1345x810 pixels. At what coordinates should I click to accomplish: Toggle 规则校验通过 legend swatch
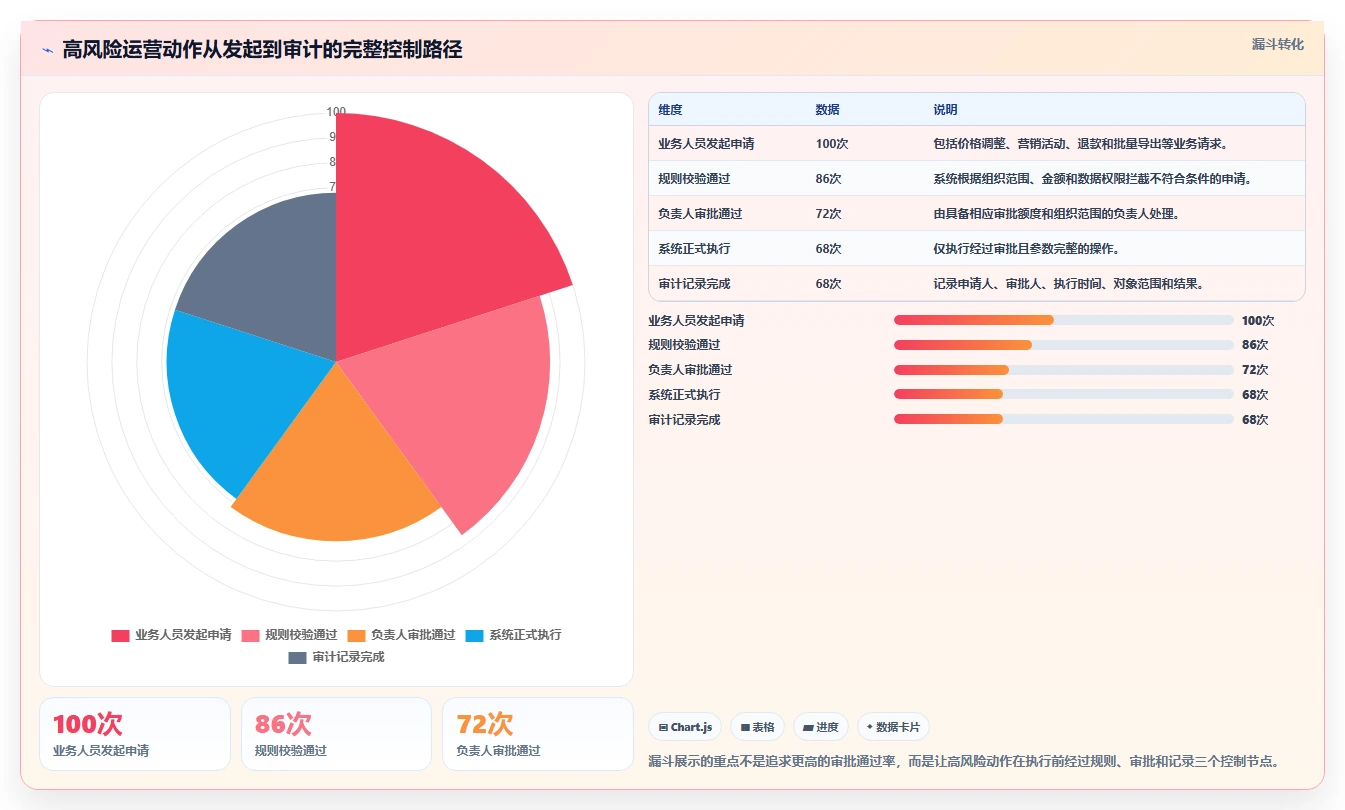point(250,635)
